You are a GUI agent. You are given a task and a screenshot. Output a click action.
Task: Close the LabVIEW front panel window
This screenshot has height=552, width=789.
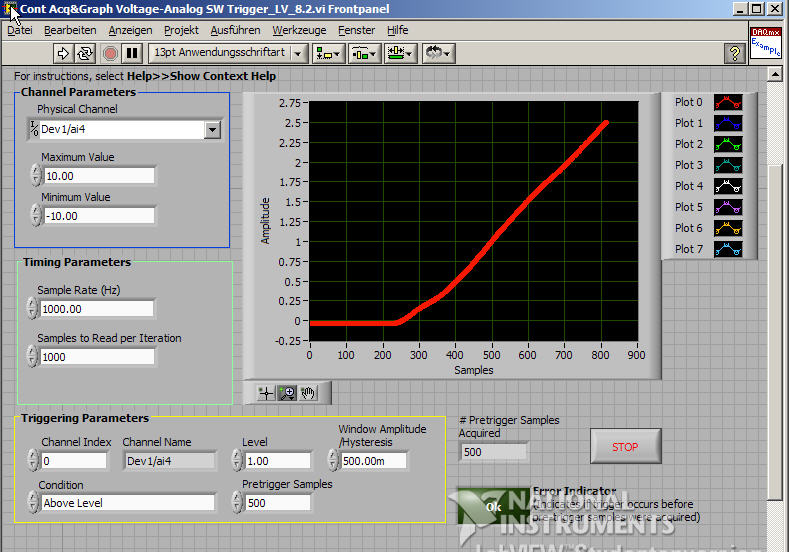775,9
